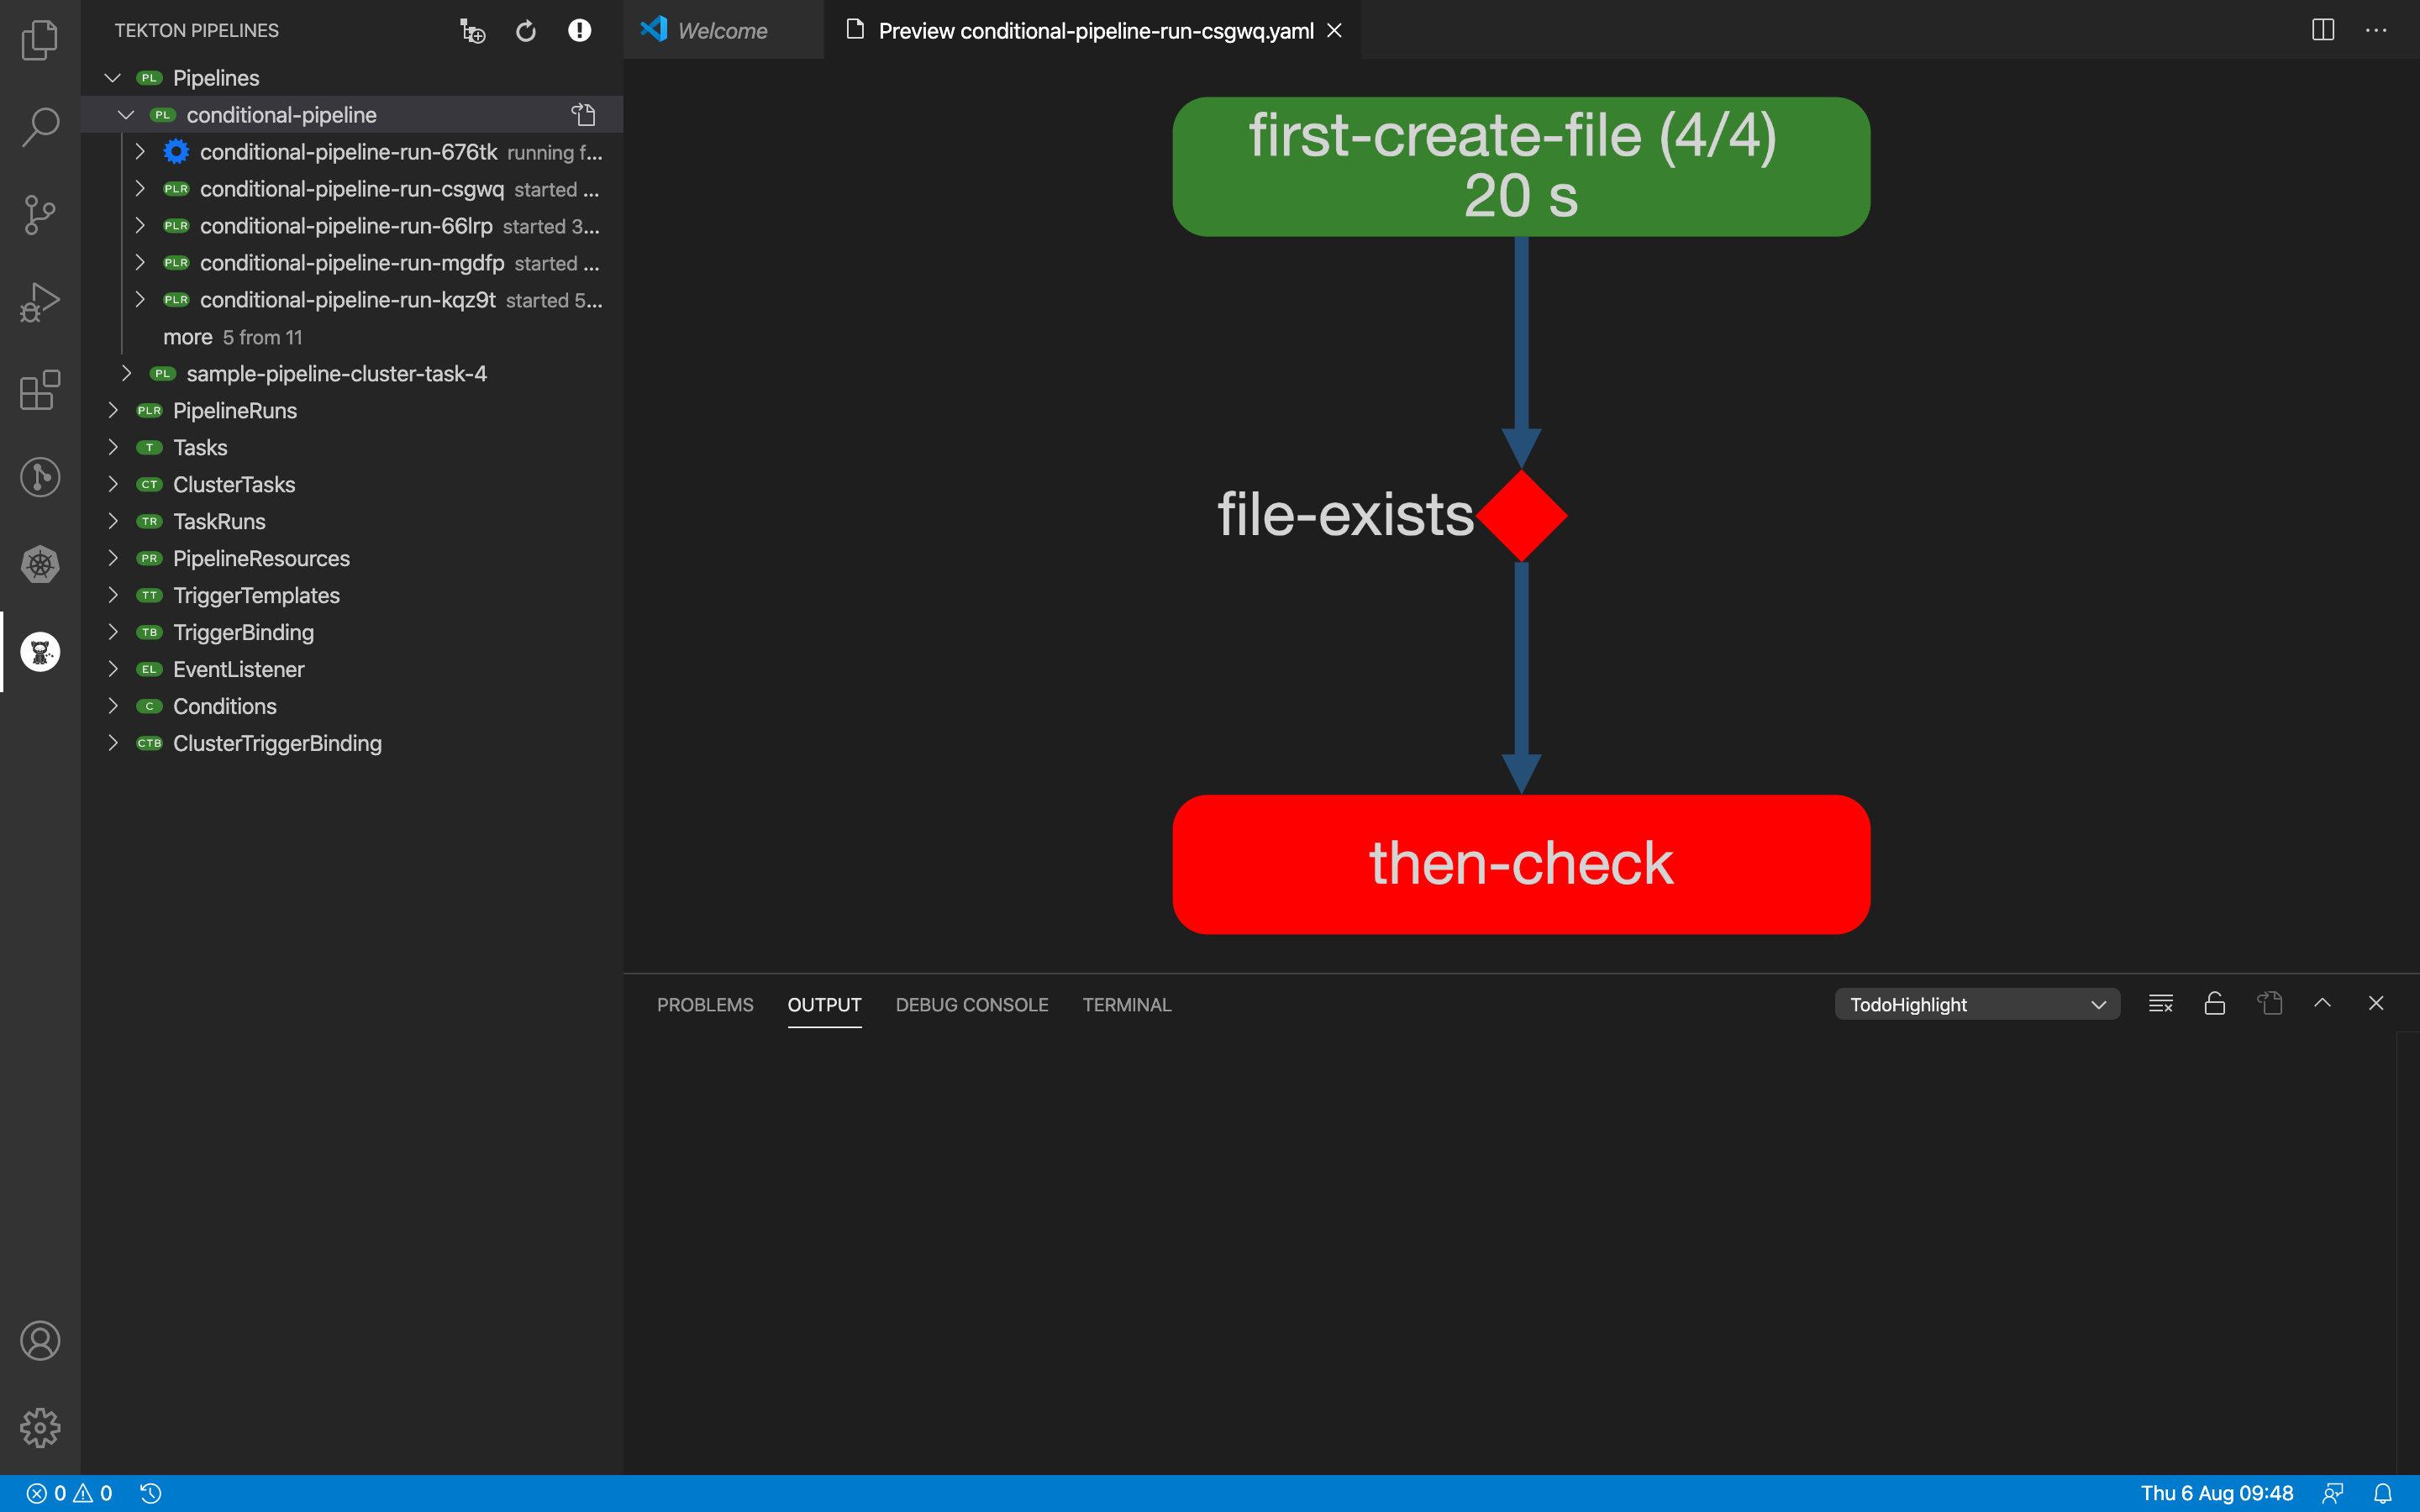2420x1512 pixels.
Task: Click the clock time in the status bar
Action: click(x=2216, y=1492)
